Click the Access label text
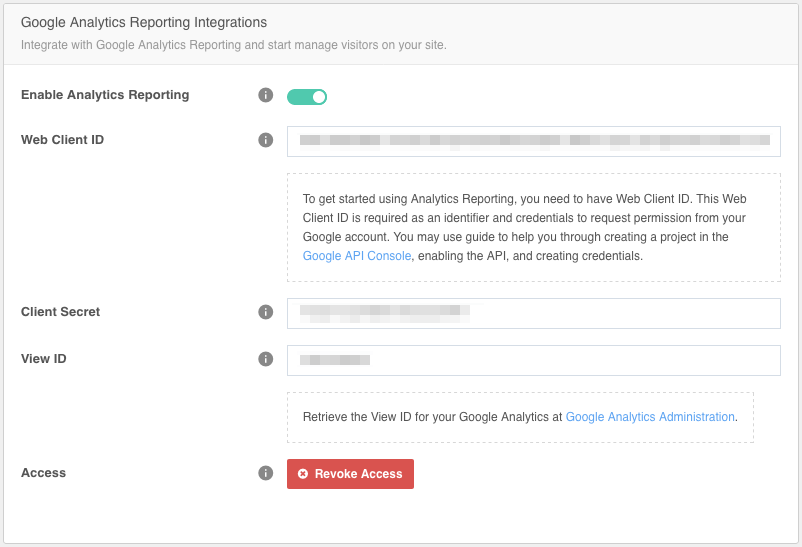This screenshot has height=547, width=802. [x=43, y=473]
